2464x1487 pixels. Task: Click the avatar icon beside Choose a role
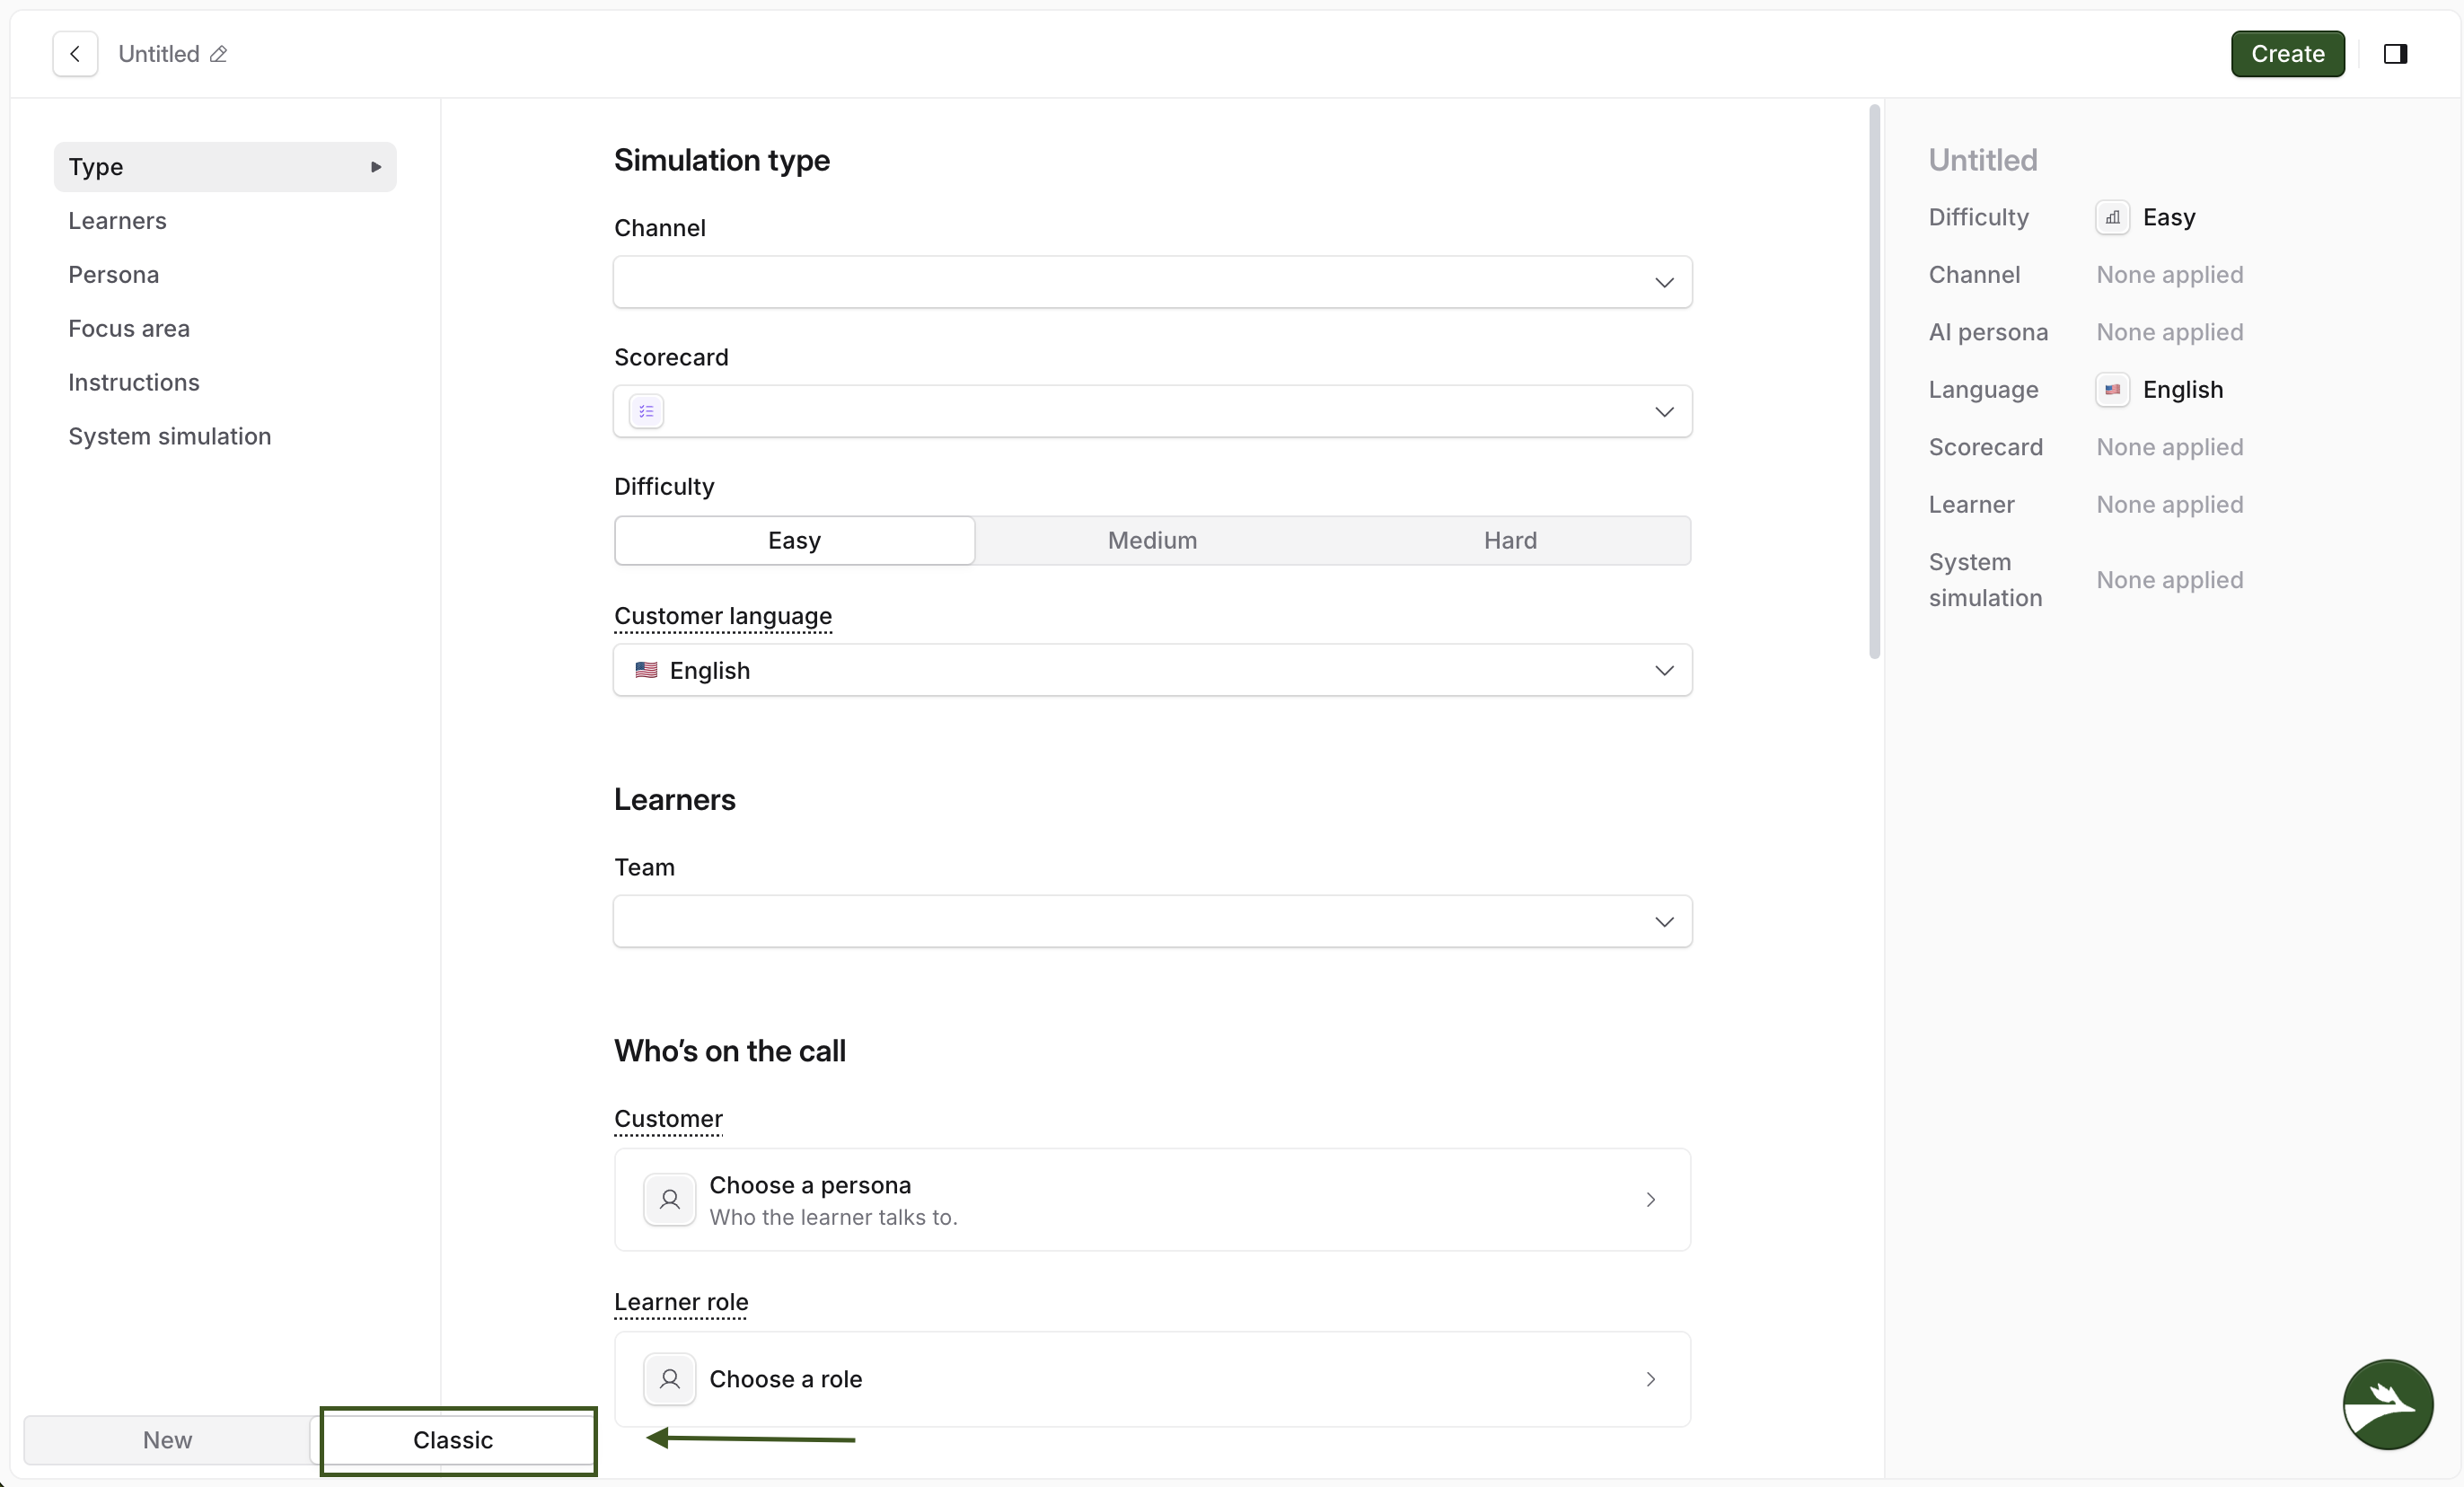coord(670,1379)
